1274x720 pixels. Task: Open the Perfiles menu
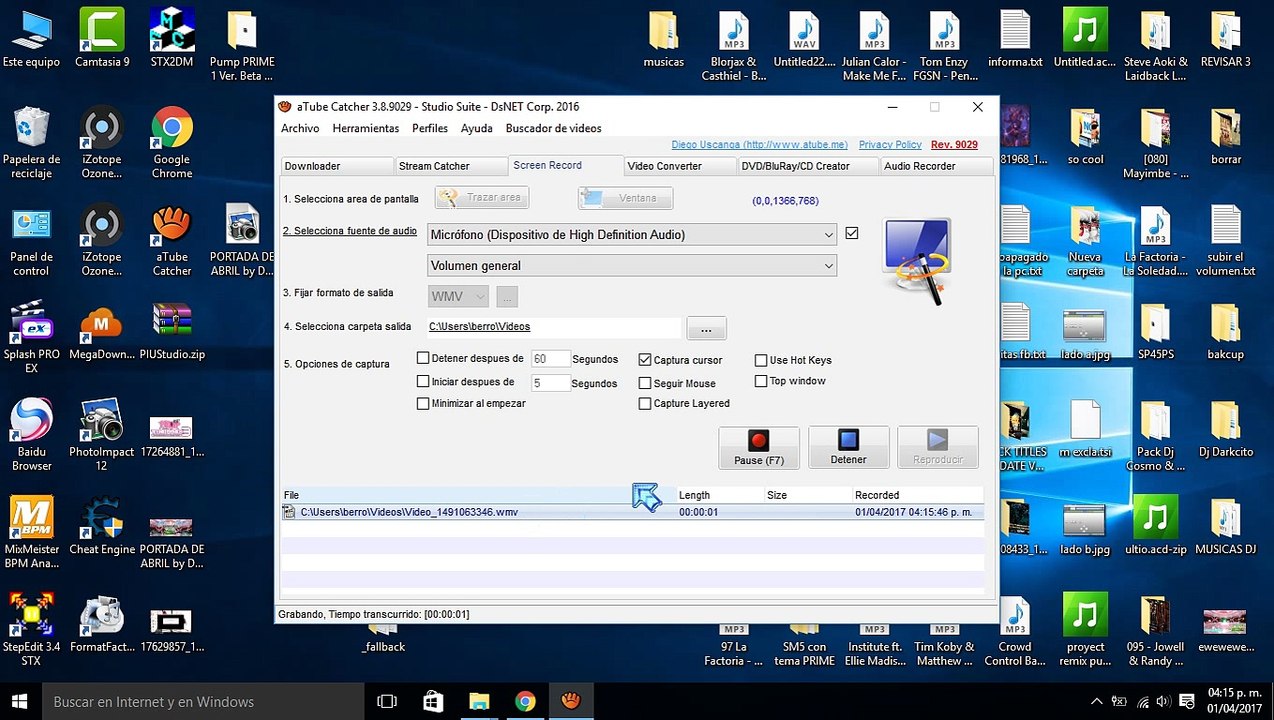(x=430, y=128)
